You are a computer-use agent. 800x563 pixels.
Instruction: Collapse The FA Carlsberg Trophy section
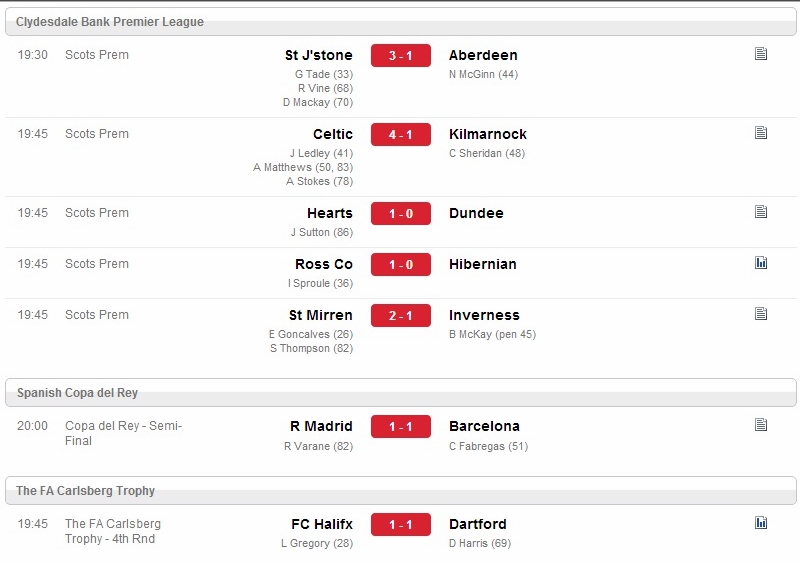401,491
